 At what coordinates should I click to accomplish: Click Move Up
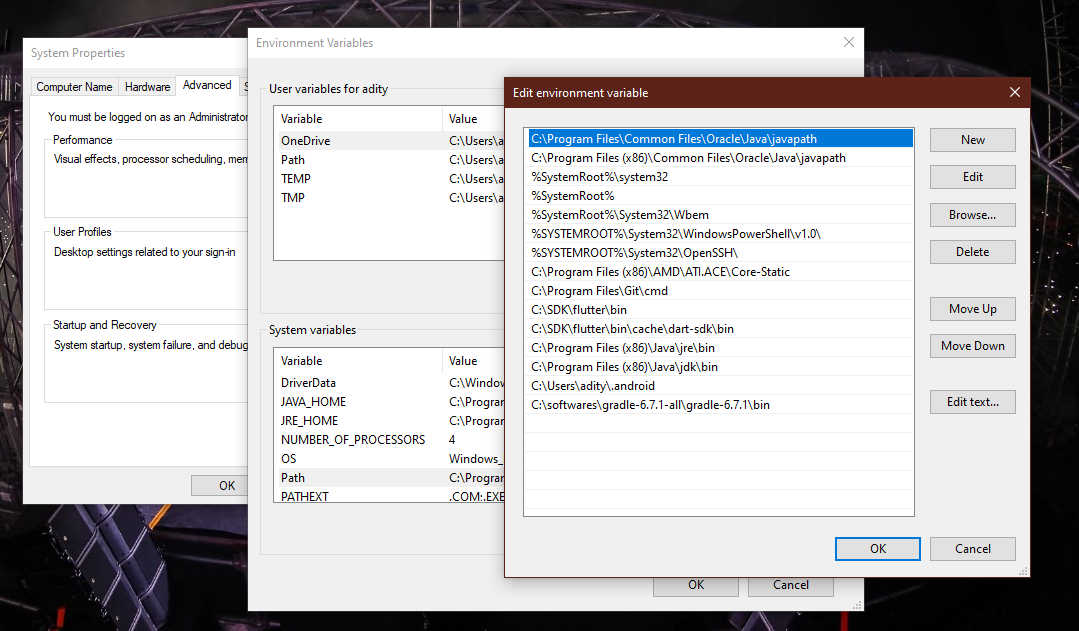point(971,308)
